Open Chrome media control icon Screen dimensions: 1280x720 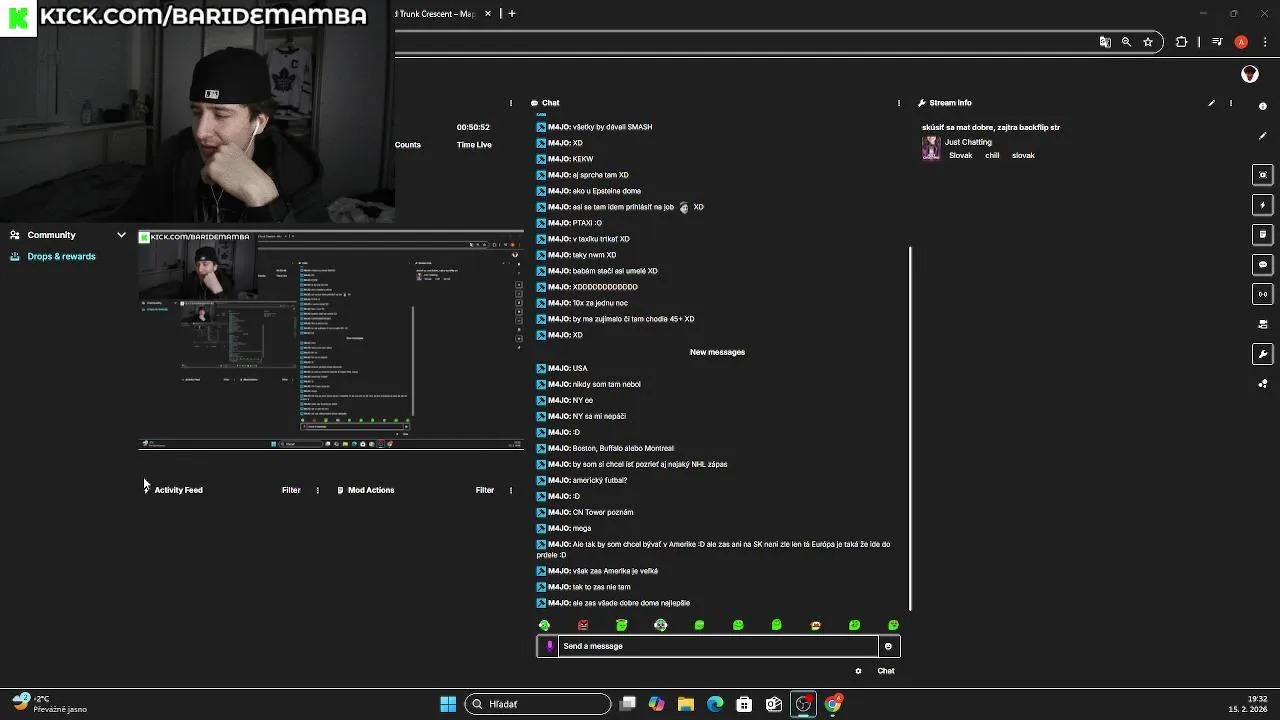[x=1217, y=42]
